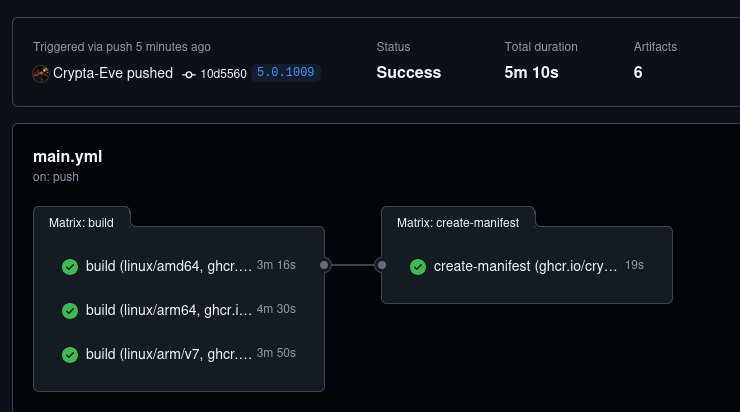
Task: Select the Matrix: build tab header
Action: coord(81,223)
